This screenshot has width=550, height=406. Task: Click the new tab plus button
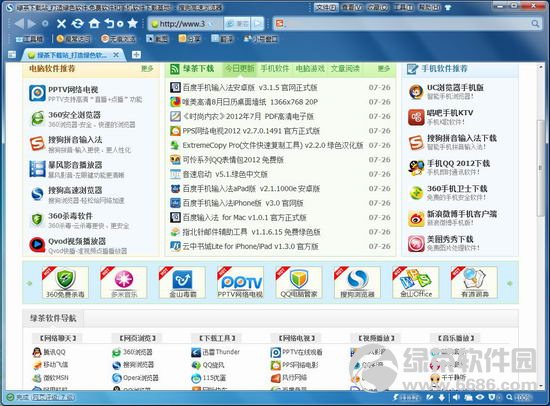136,55
